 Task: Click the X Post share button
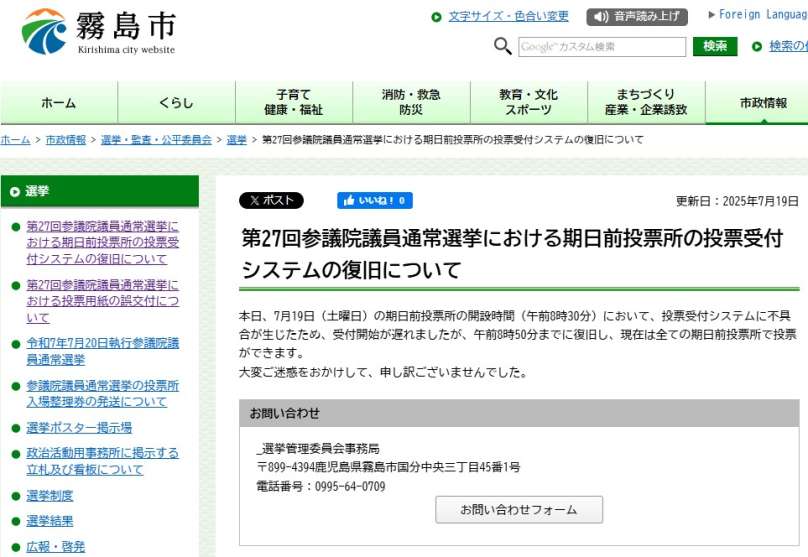point(272,200)
